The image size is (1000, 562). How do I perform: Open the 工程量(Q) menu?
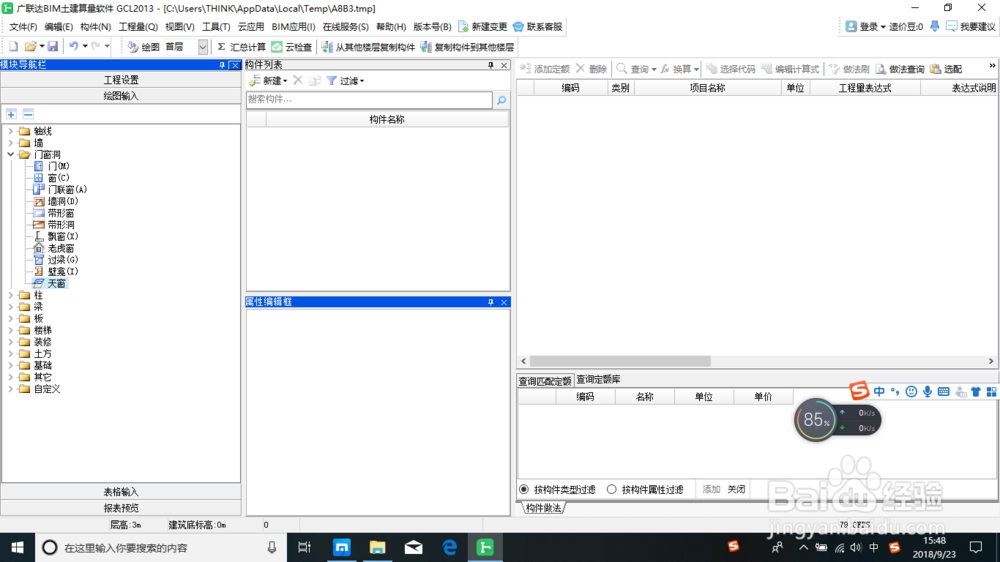click(138, 27)
